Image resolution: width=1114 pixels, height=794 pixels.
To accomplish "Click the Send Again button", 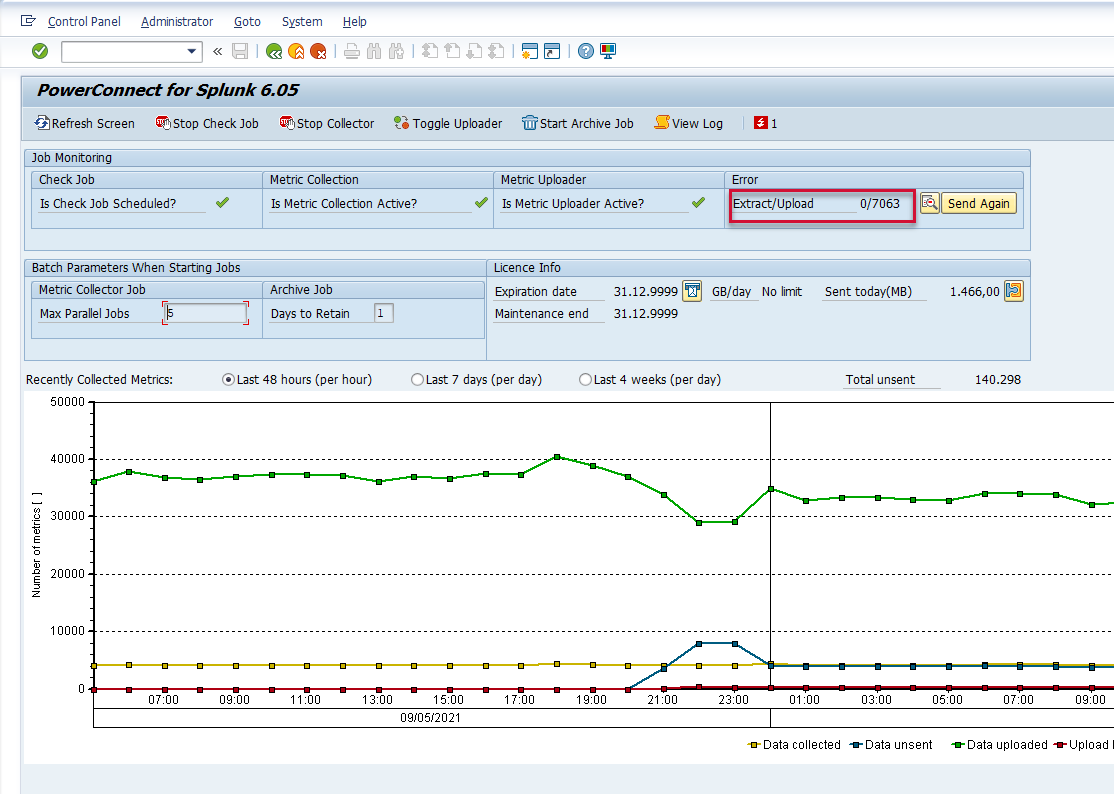I will [978, 203].
